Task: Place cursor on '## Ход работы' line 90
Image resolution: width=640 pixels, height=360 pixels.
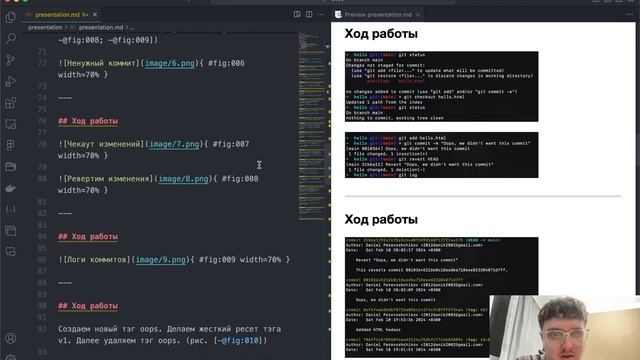Action: click(x=88, y=306)
